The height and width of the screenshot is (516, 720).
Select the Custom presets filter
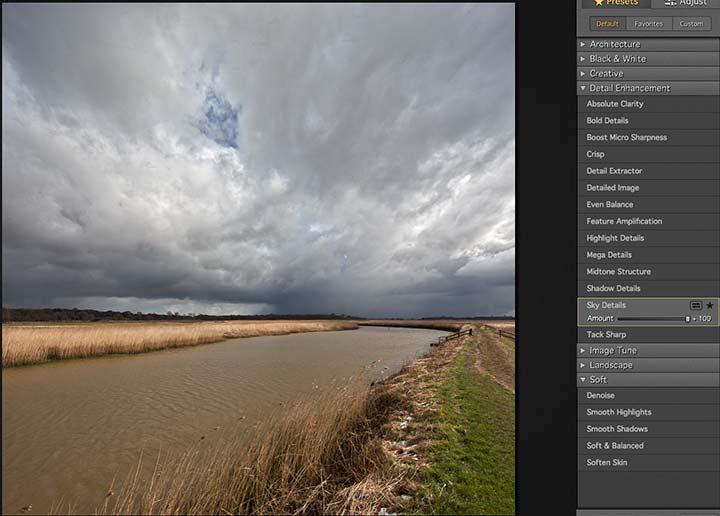point(691,23)
